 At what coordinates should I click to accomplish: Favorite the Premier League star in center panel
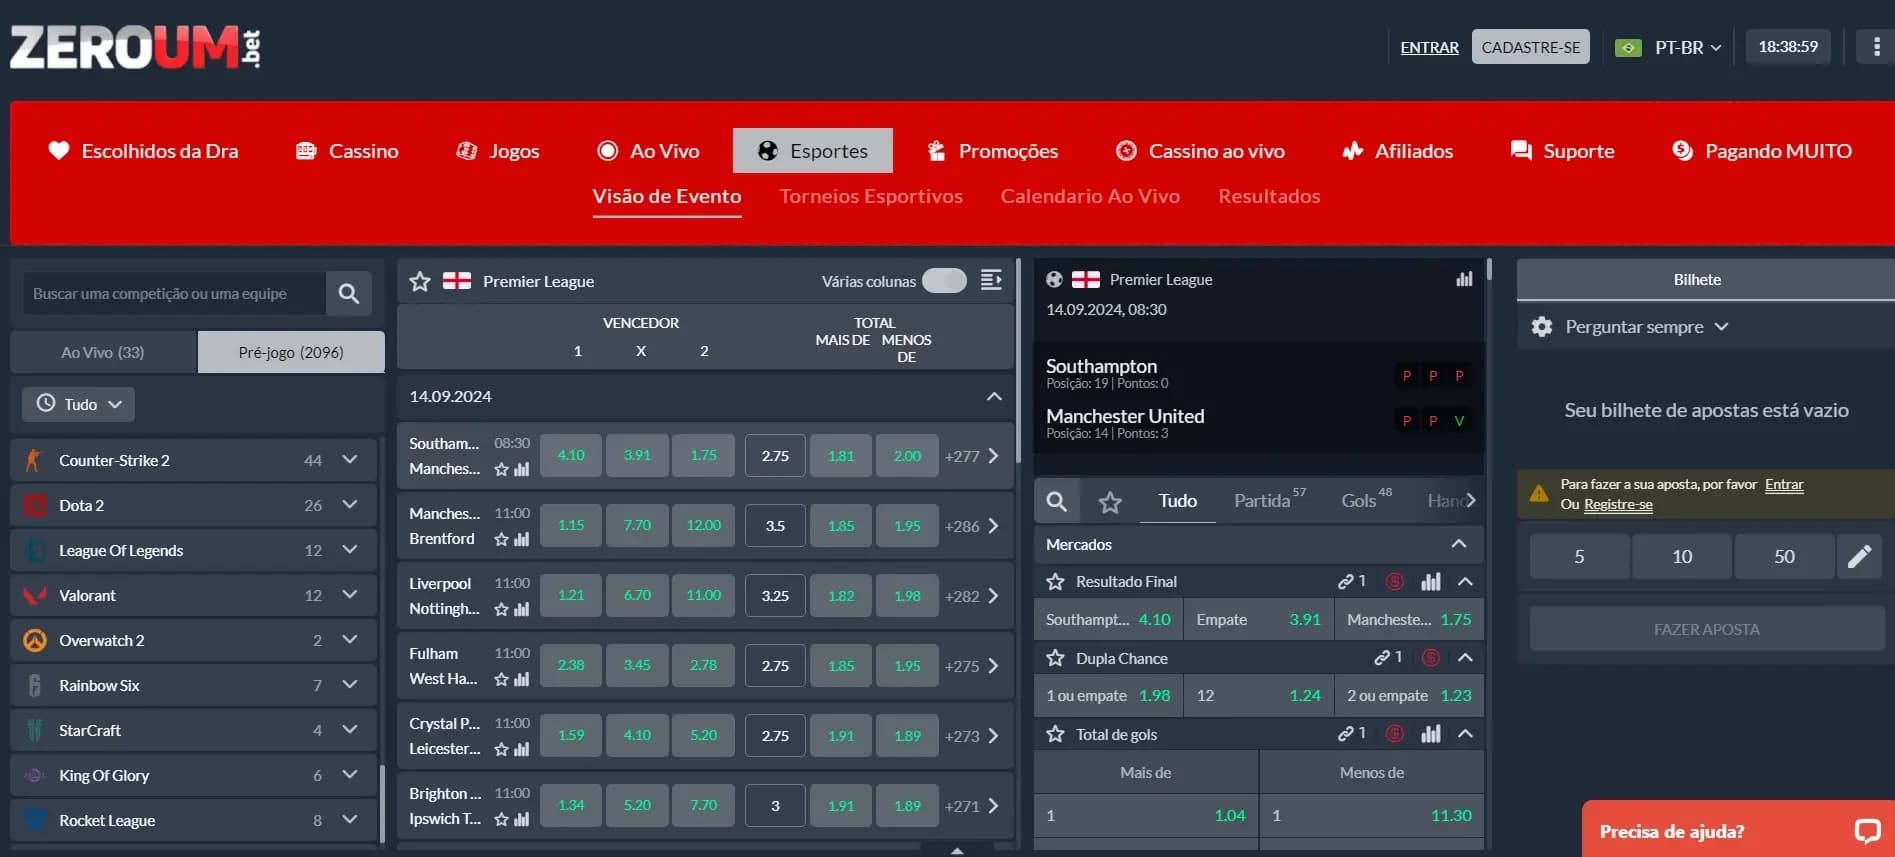coord(420,281)
